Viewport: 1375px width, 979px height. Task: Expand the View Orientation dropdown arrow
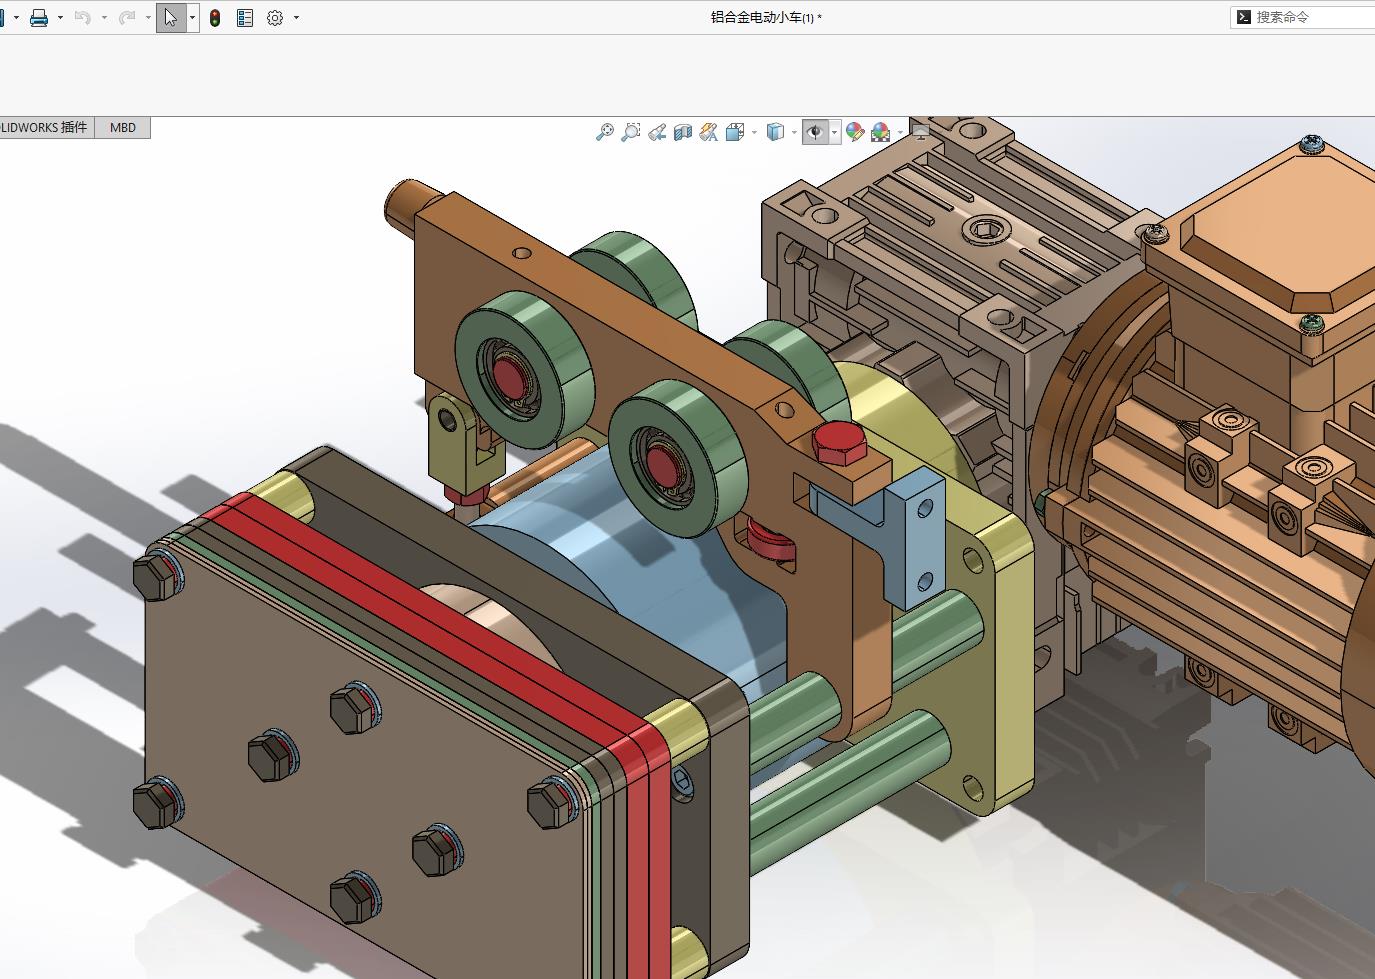[x=754, y=132]
